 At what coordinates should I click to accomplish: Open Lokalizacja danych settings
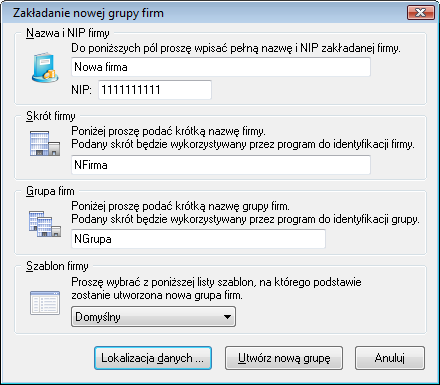(x=153, y=358)
